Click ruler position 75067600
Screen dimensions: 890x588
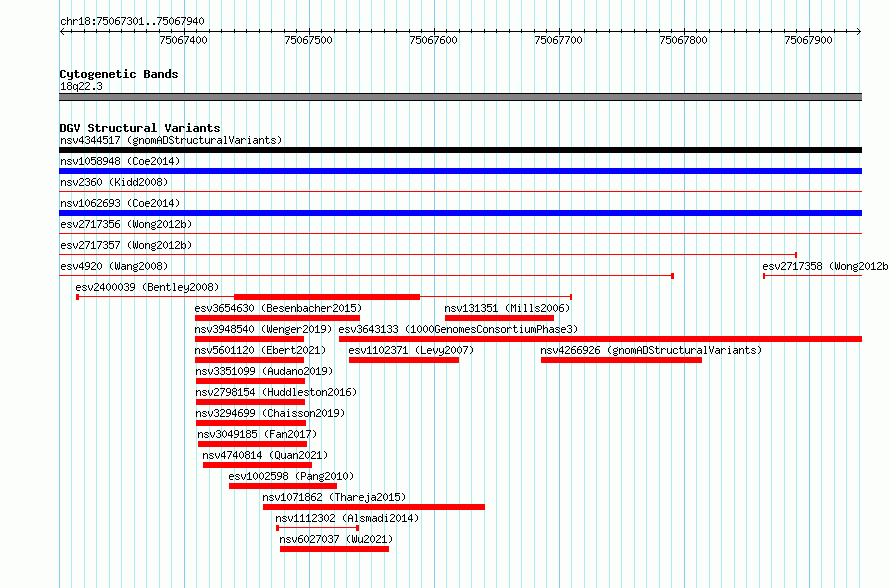(x=433, y=40)
